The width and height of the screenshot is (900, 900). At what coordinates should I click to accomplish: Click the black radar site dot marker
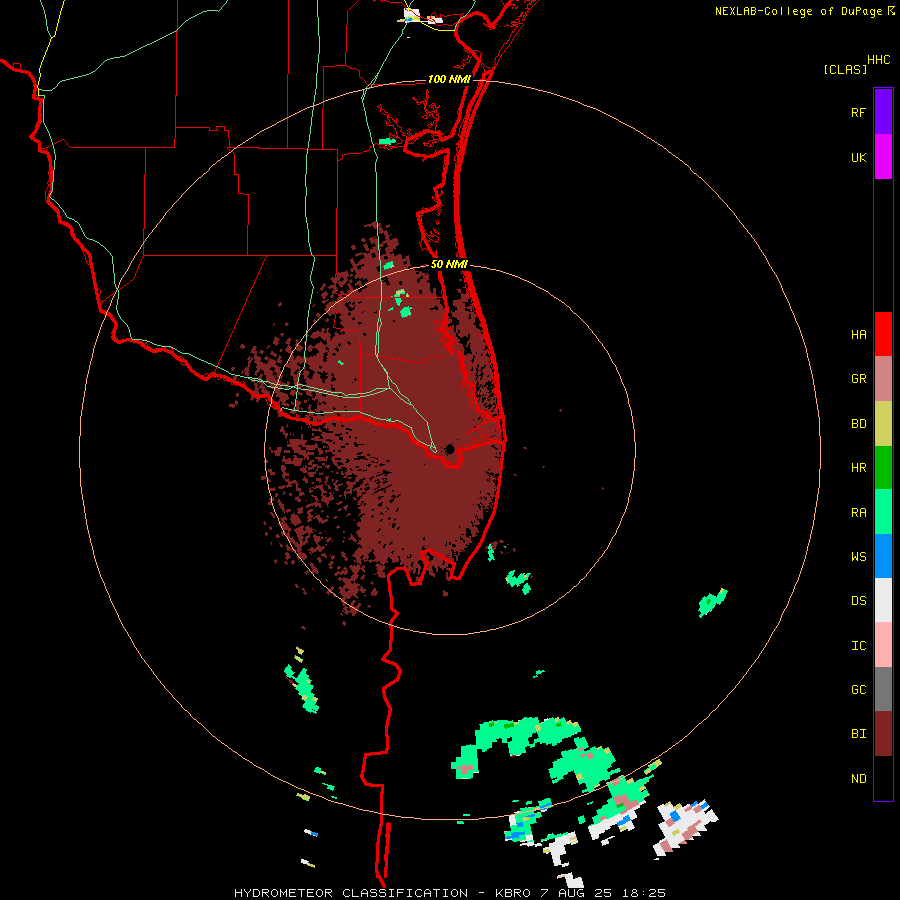449,449
